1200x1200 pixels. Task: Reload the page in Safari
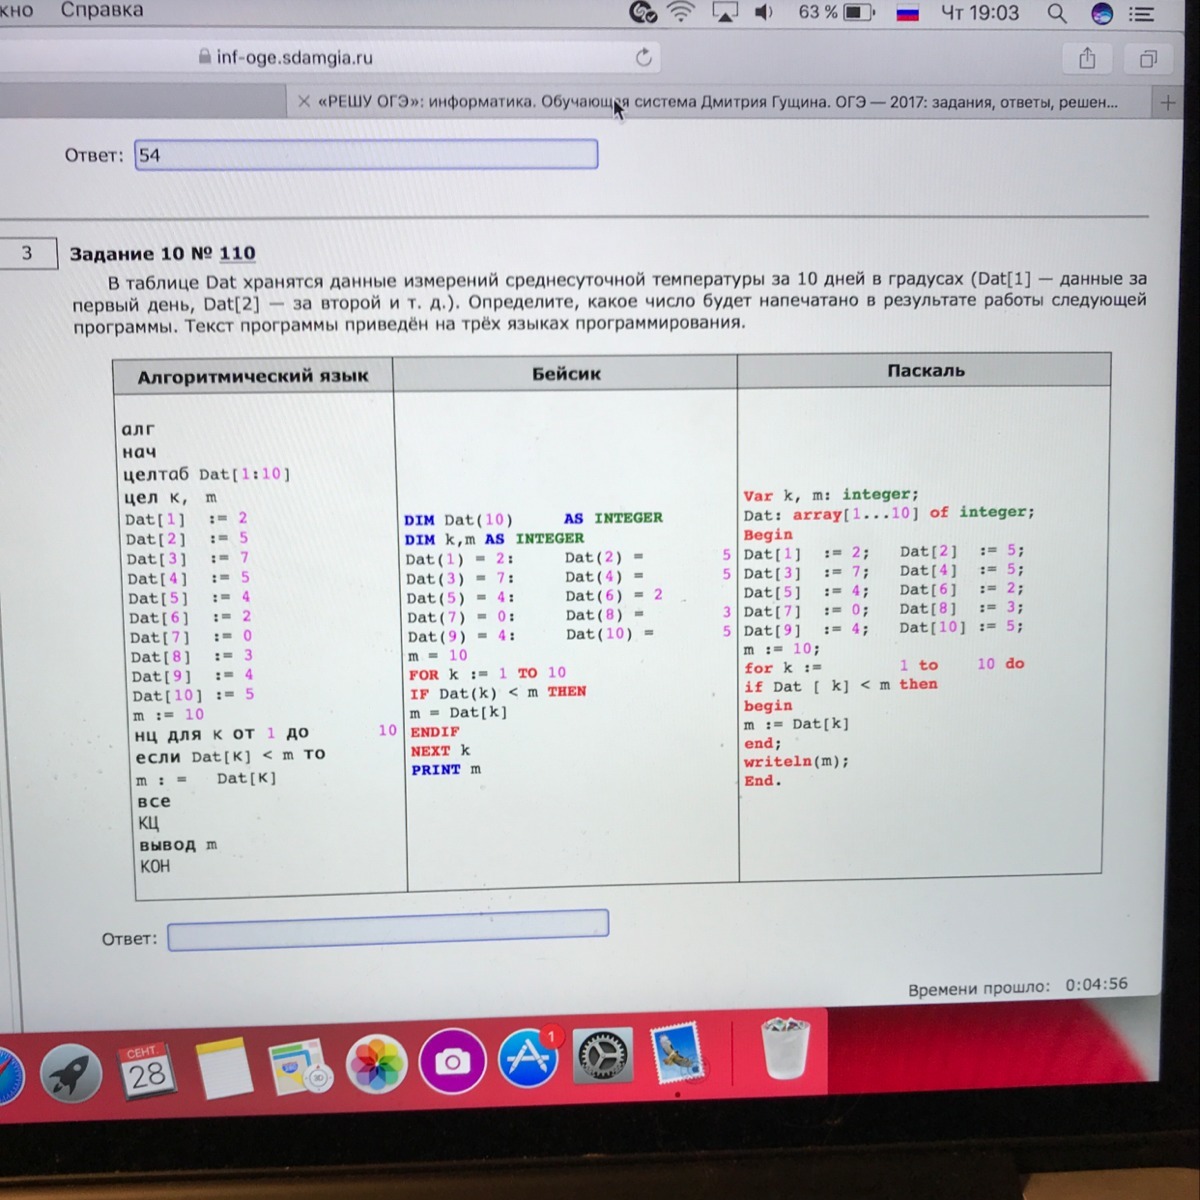coord(643,58)
